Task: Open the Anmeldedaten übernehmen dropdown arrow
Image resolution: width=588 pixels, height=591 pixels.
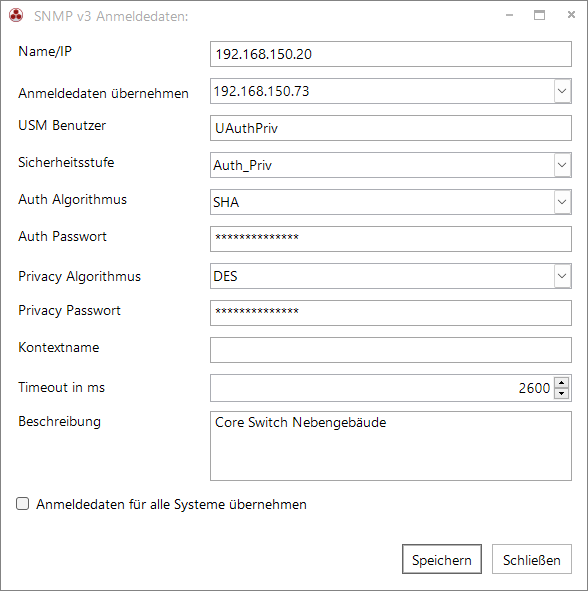Action: pos(562,91)
